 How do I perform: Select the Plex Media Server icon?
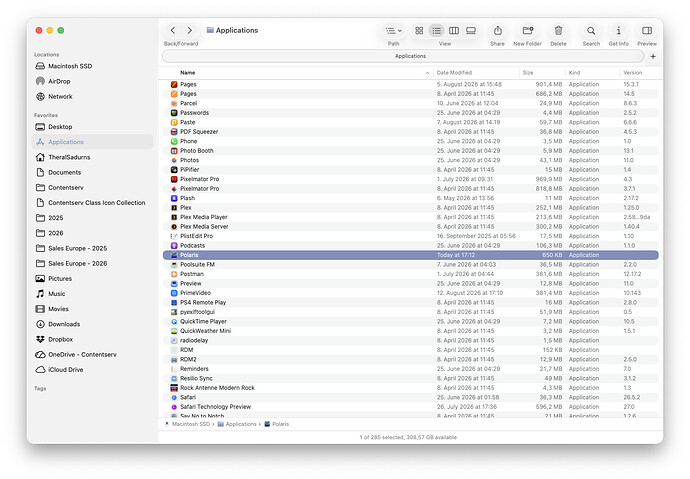(x=174, y=227)
